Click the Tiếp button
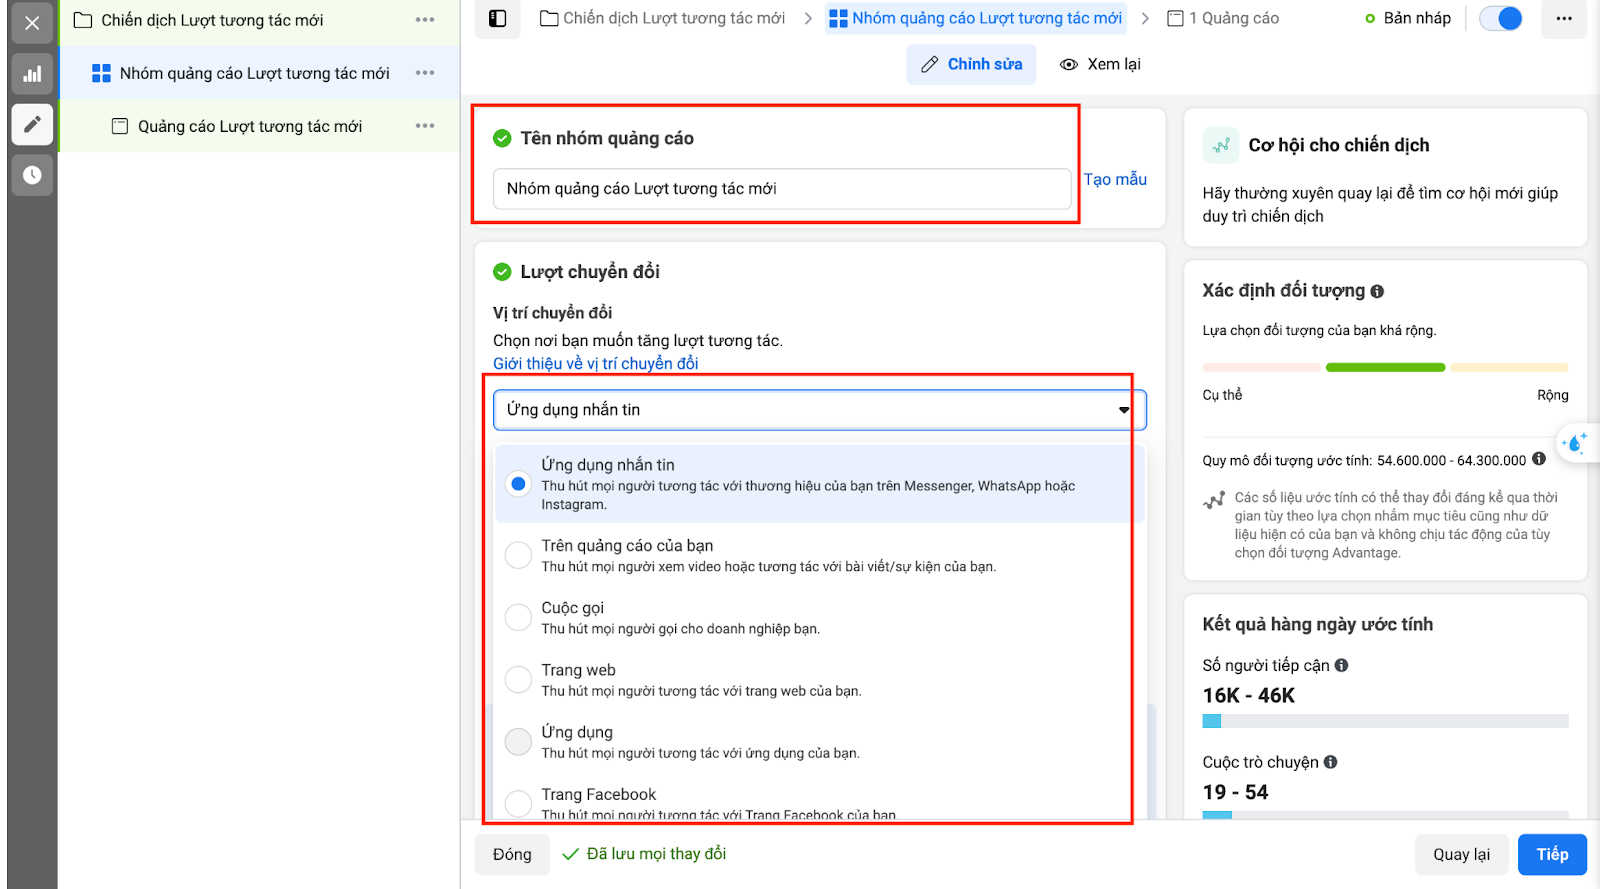Viewport: 1600px width, 889px height. [x=1552, y=854]
